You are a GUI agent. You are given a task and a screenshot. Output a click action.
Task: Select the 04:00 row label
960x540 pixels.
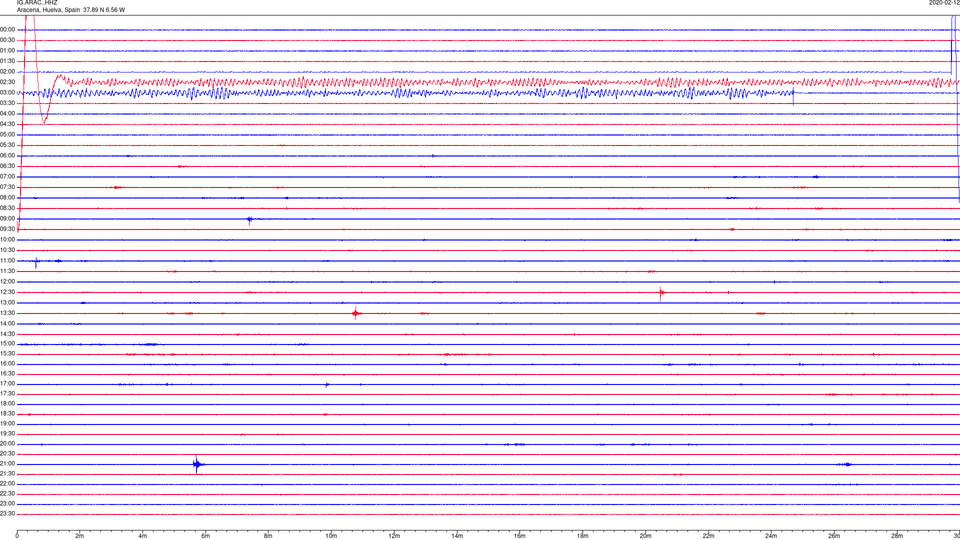tap(7, 113)
